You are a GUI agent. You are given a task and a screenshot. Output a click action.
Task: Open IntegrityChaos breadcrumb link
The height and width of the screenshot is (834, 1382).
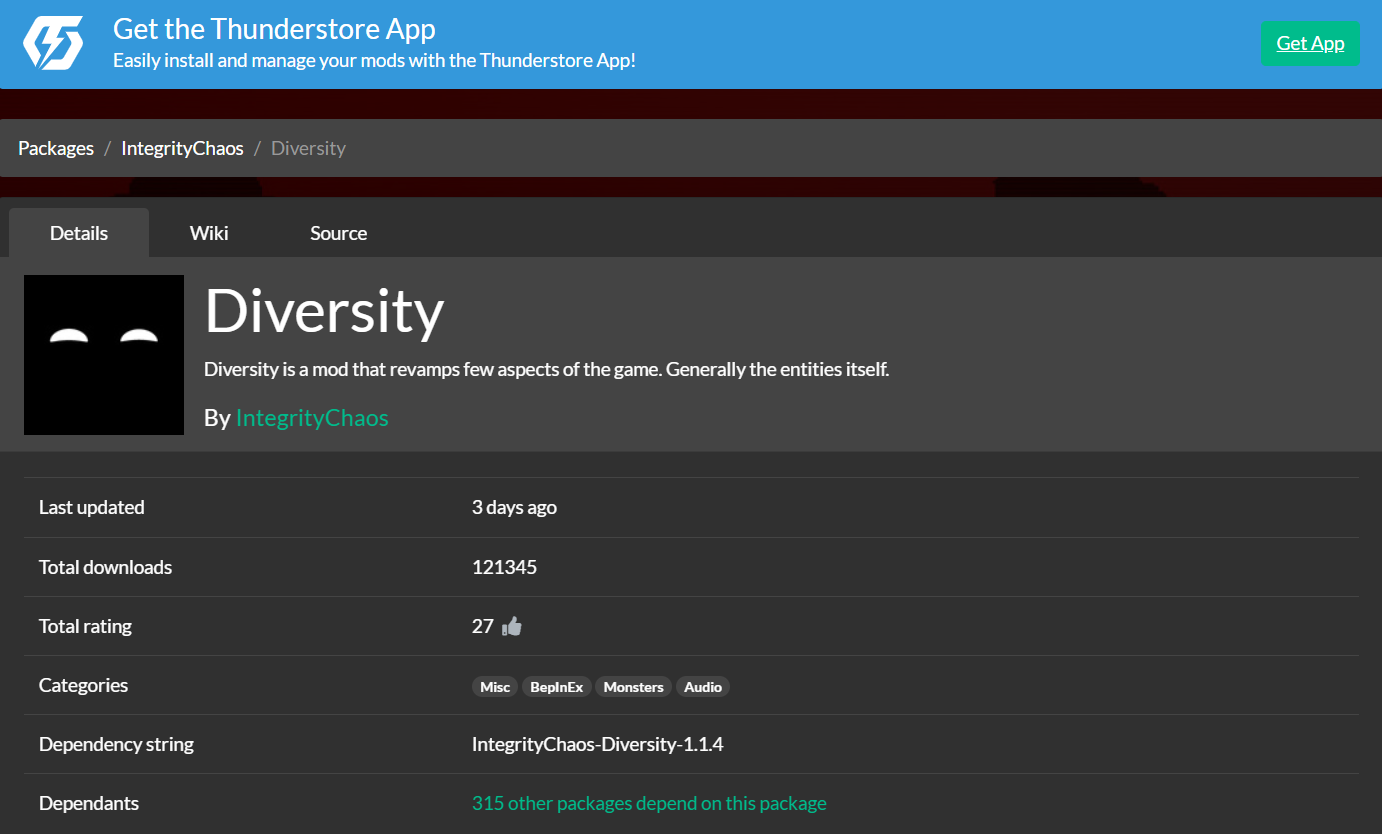coord(182,148)
